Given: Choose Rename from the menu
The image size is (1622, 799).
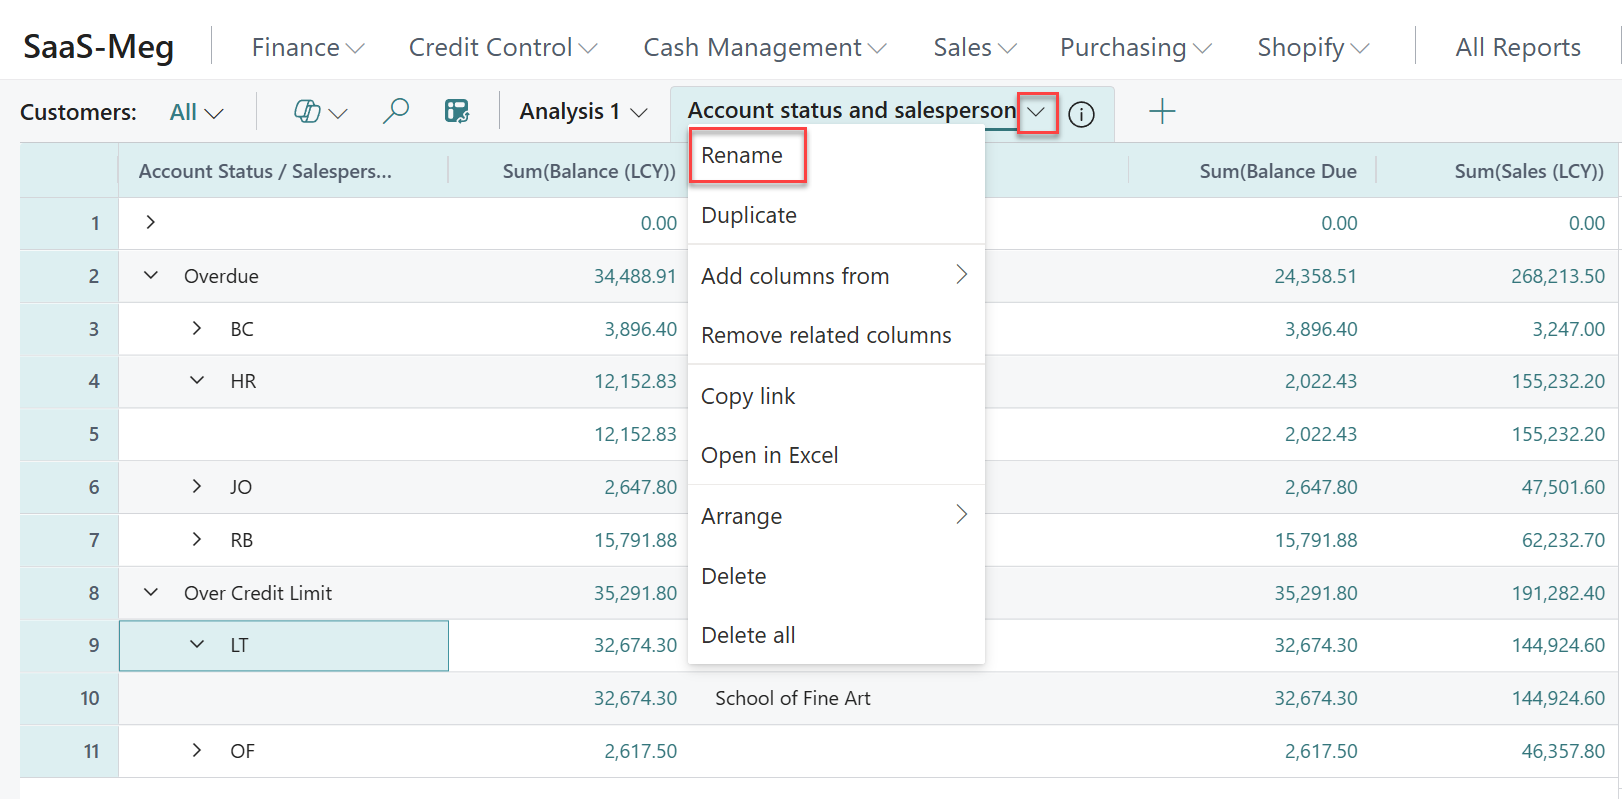Looking at the screenshot, I should click(742, 155).
